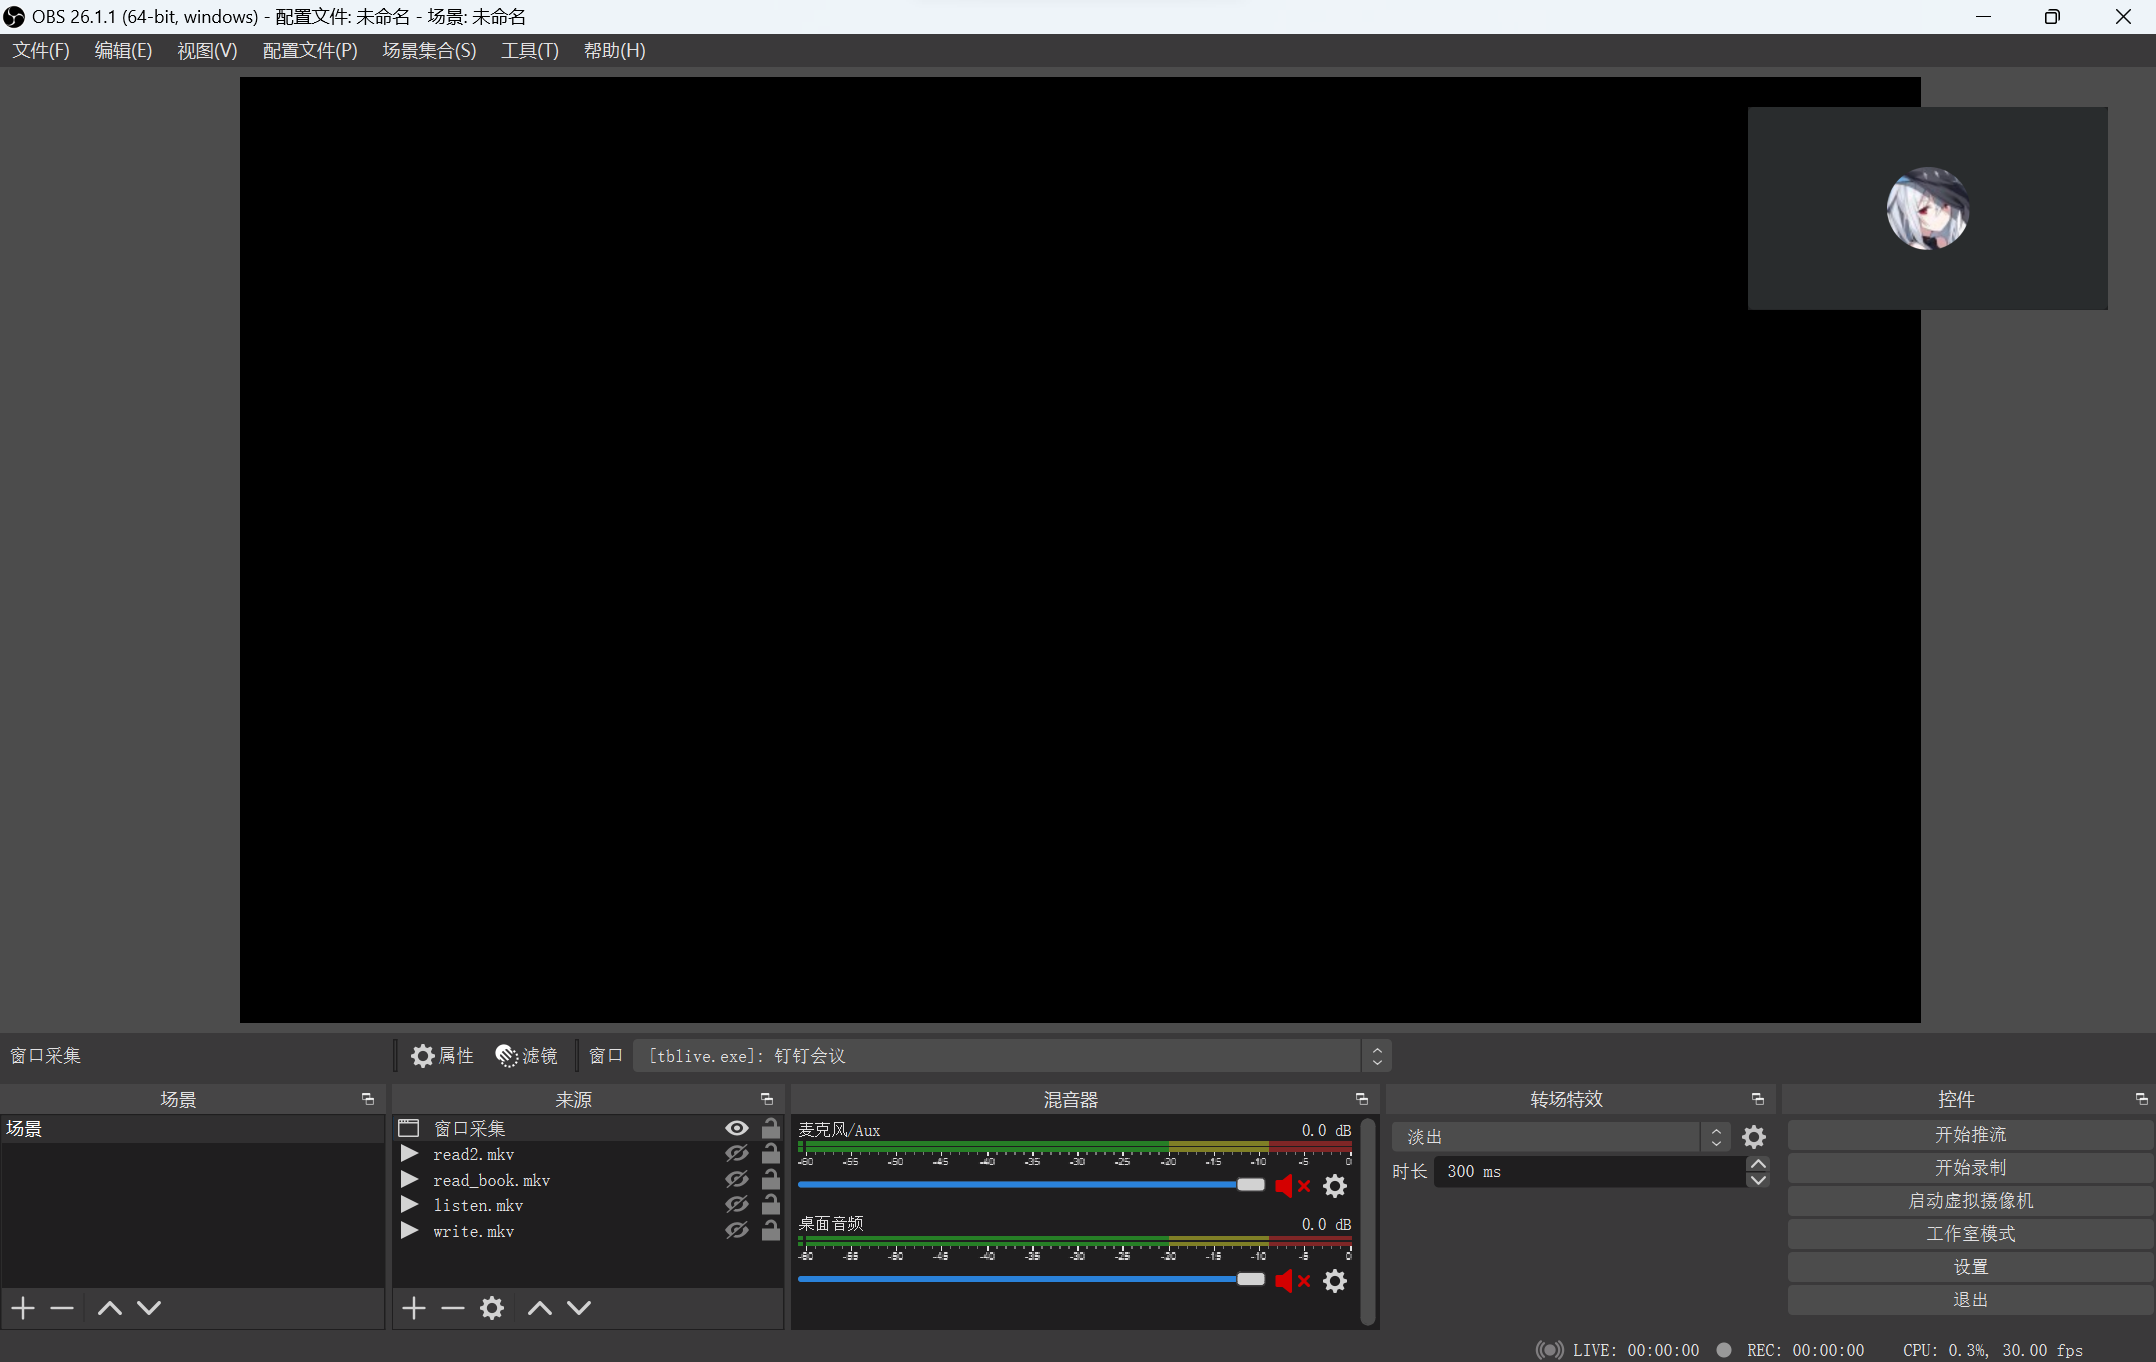Screen dimensions: 2156x1362
Task: Open the 帮助(H) menu
Action: point(615,50)
